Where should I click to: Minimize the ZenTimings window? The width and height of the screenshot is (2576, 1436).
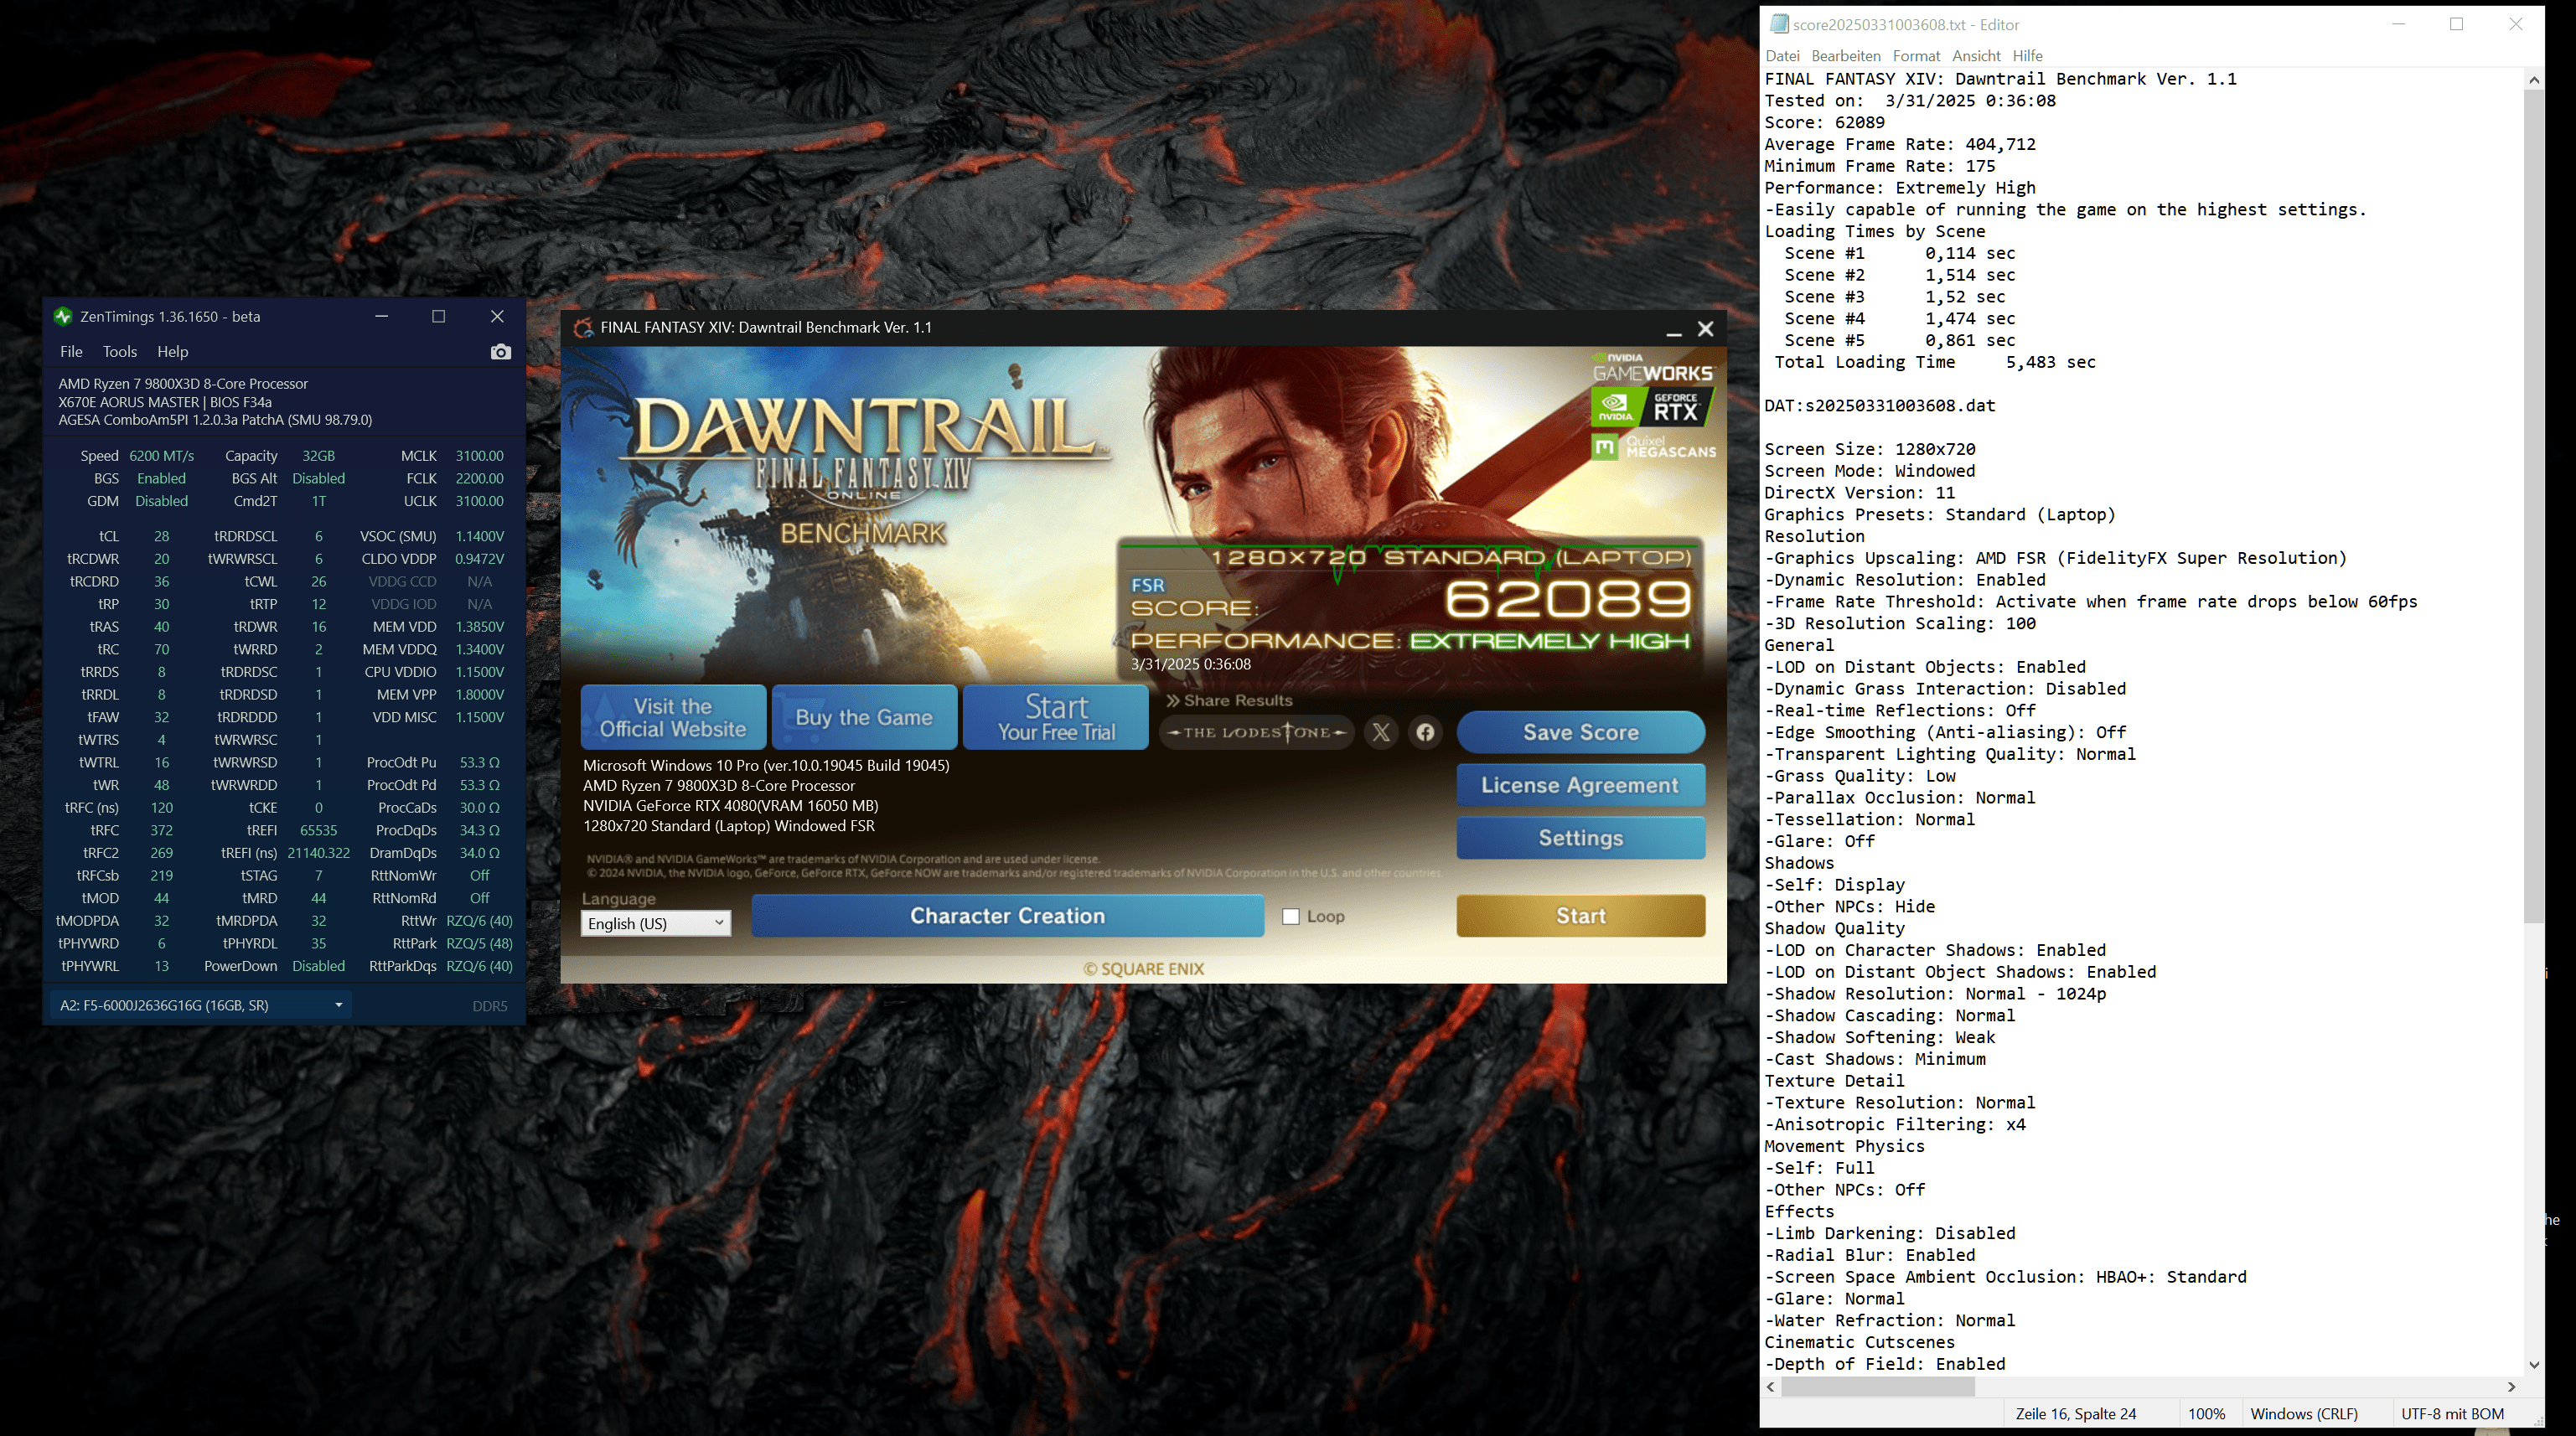(x=381, y=316)
